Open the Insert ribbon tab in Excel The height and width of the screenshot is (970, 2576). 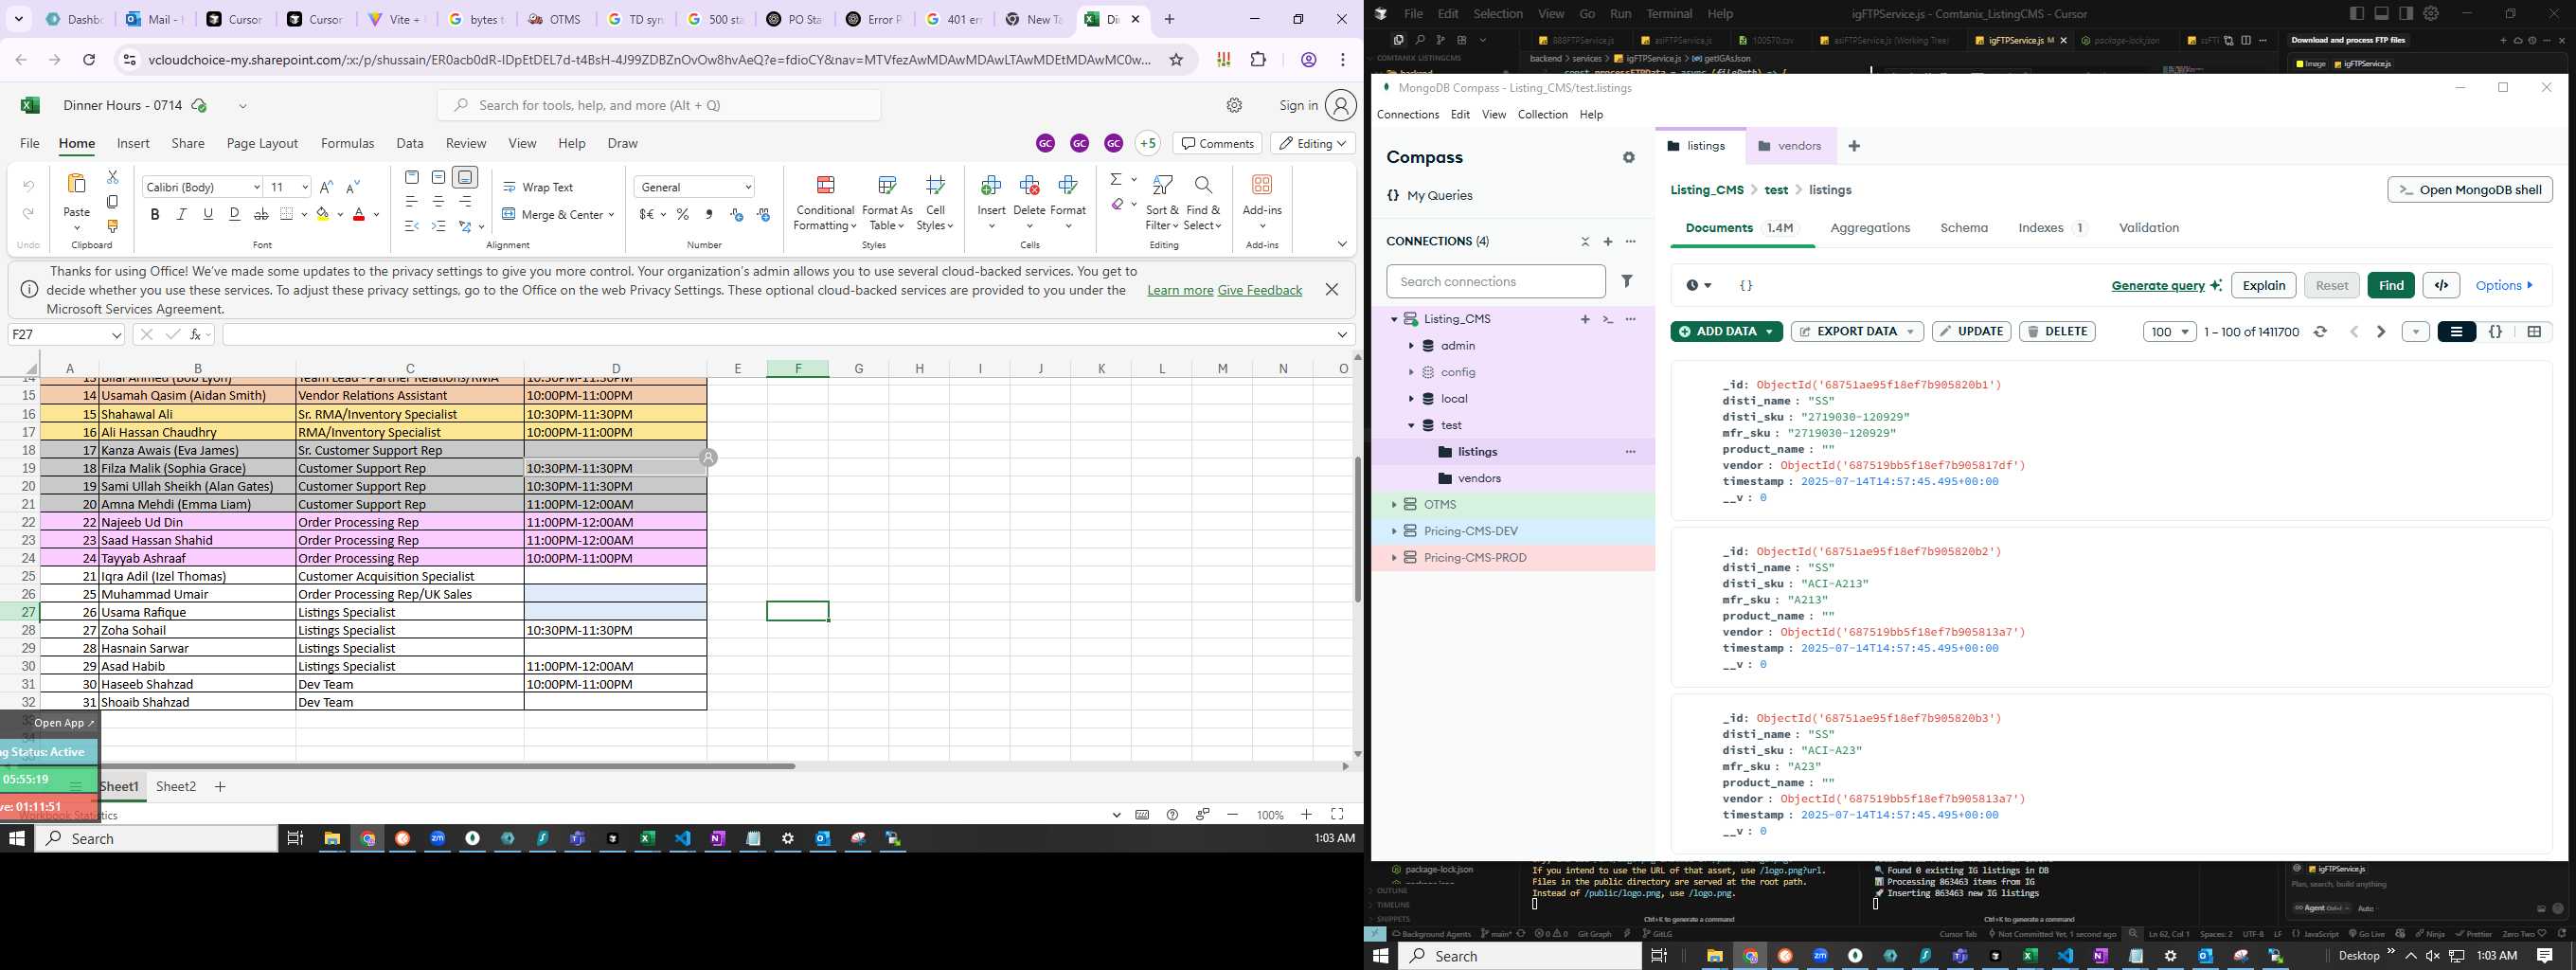(x=133, y=143)
